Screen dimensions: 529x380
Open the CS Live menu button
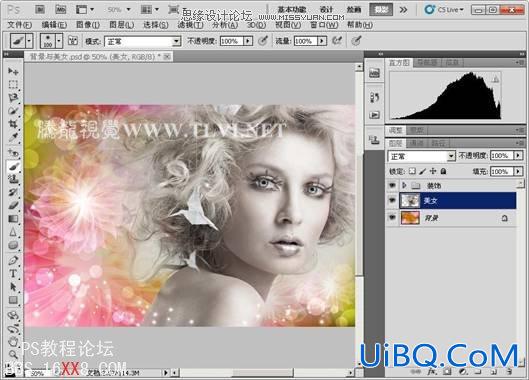(x=444, y=9)
